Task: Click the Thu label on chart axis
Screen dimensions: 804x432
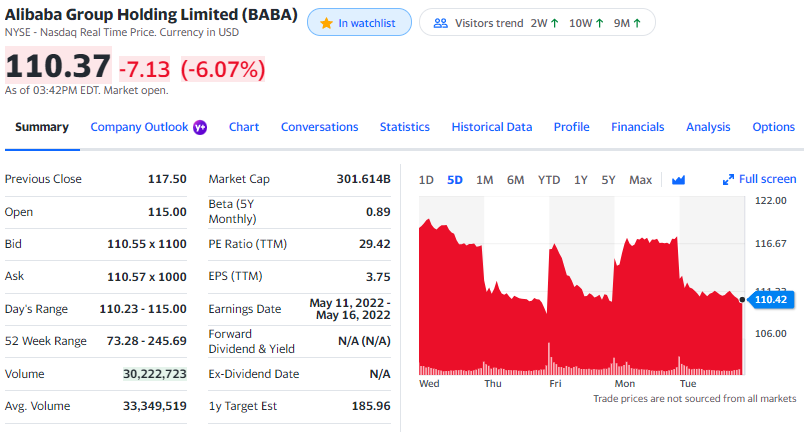Action: click(x=493, y=383)
